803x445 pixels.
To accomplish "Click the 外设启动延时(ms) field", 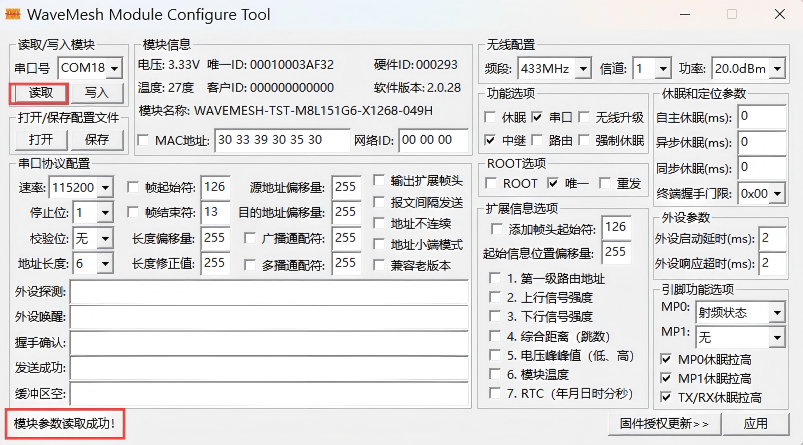I will pyautogui.click(x=772, y=239).
